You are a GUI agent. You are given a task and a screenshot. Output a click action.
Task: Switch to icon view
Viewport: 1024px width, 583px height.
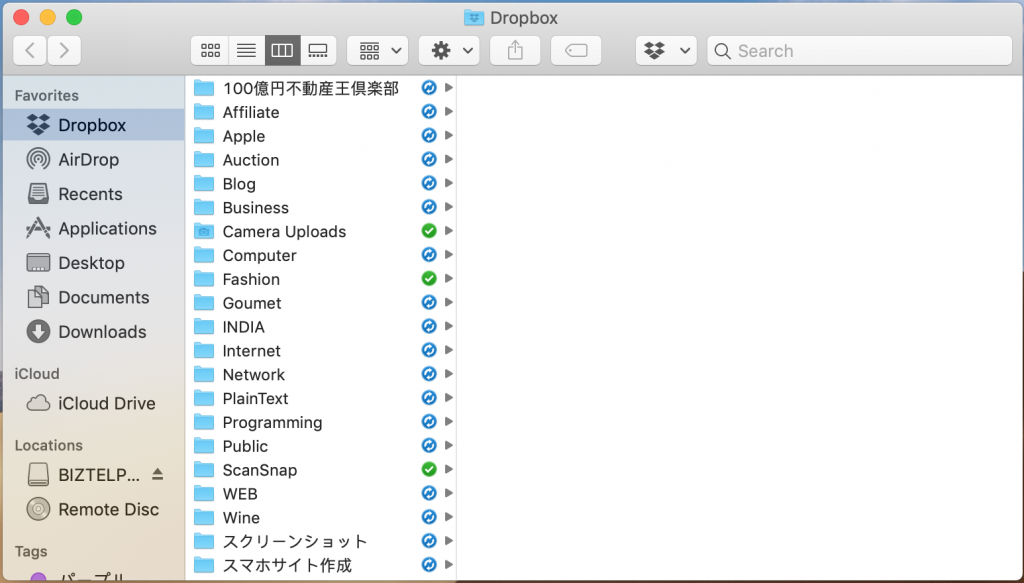pos(210,50)
